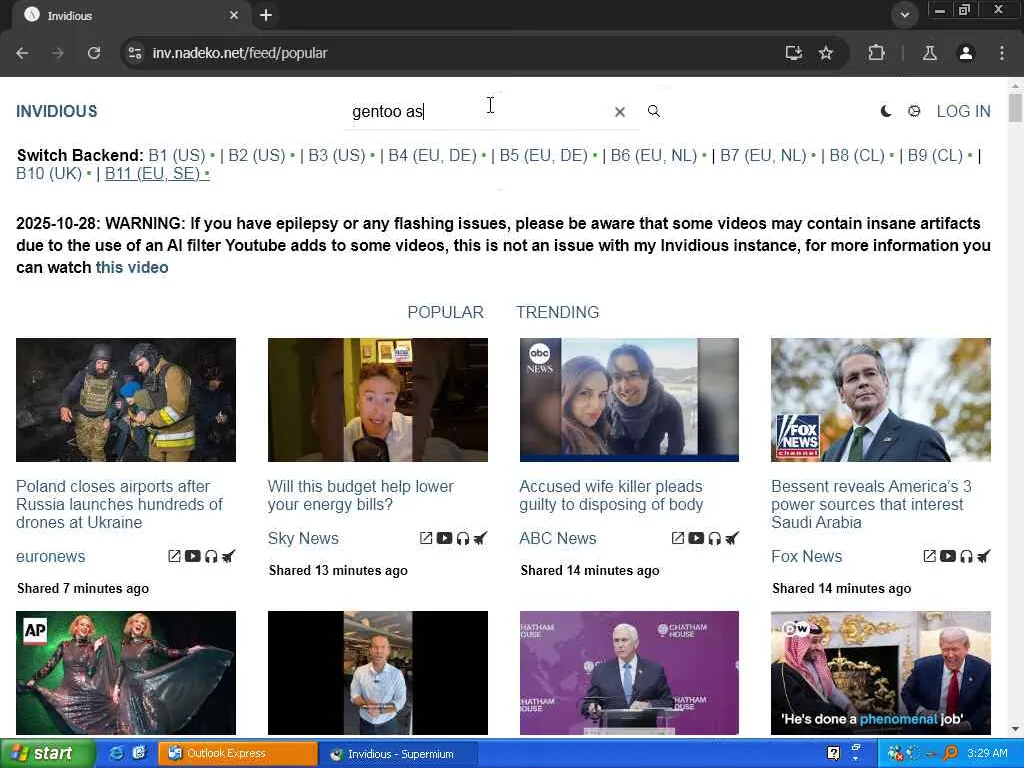Image resolution: width=1024 pixels, height=768 pixels.
Task: Launch Internet Explorer quick launch icon
Action: click(x=116, y=754)
